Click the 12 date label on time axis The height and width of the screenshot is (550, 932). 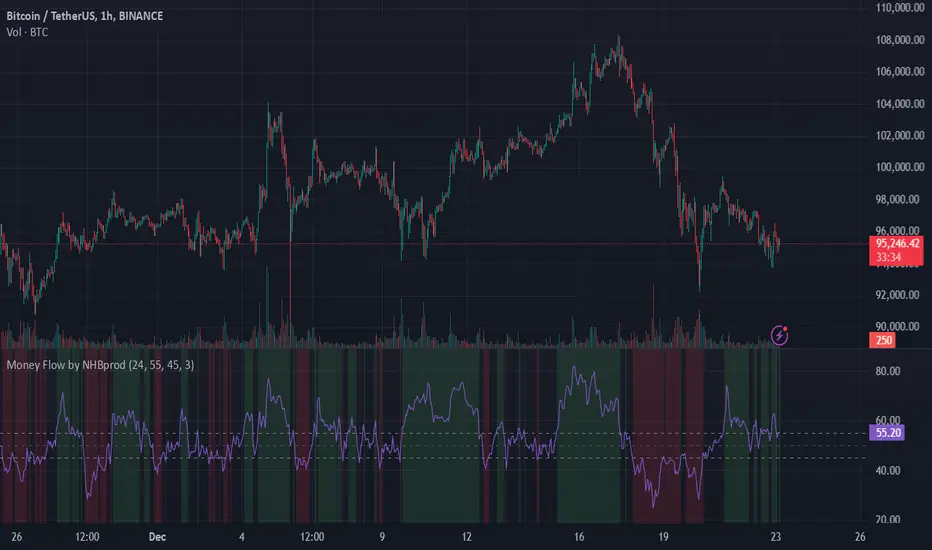pyautogui.click(x=467, y=537)
